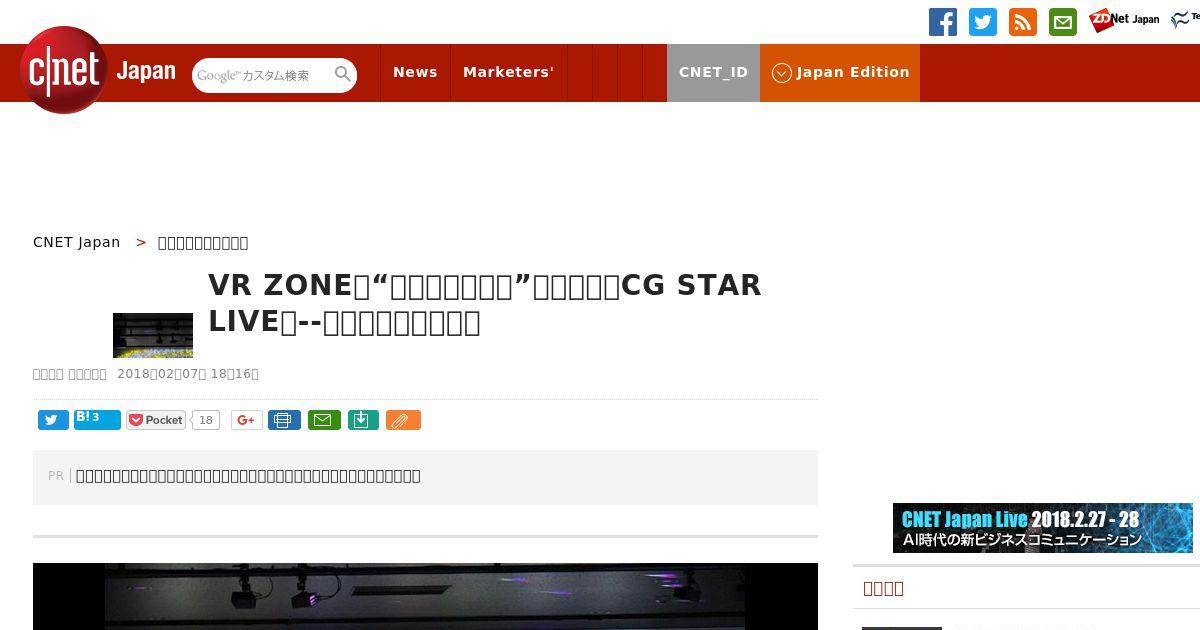This screenshot has width=1200, height=630.
Task: Share article with the Twitter button
Action: 53,420
